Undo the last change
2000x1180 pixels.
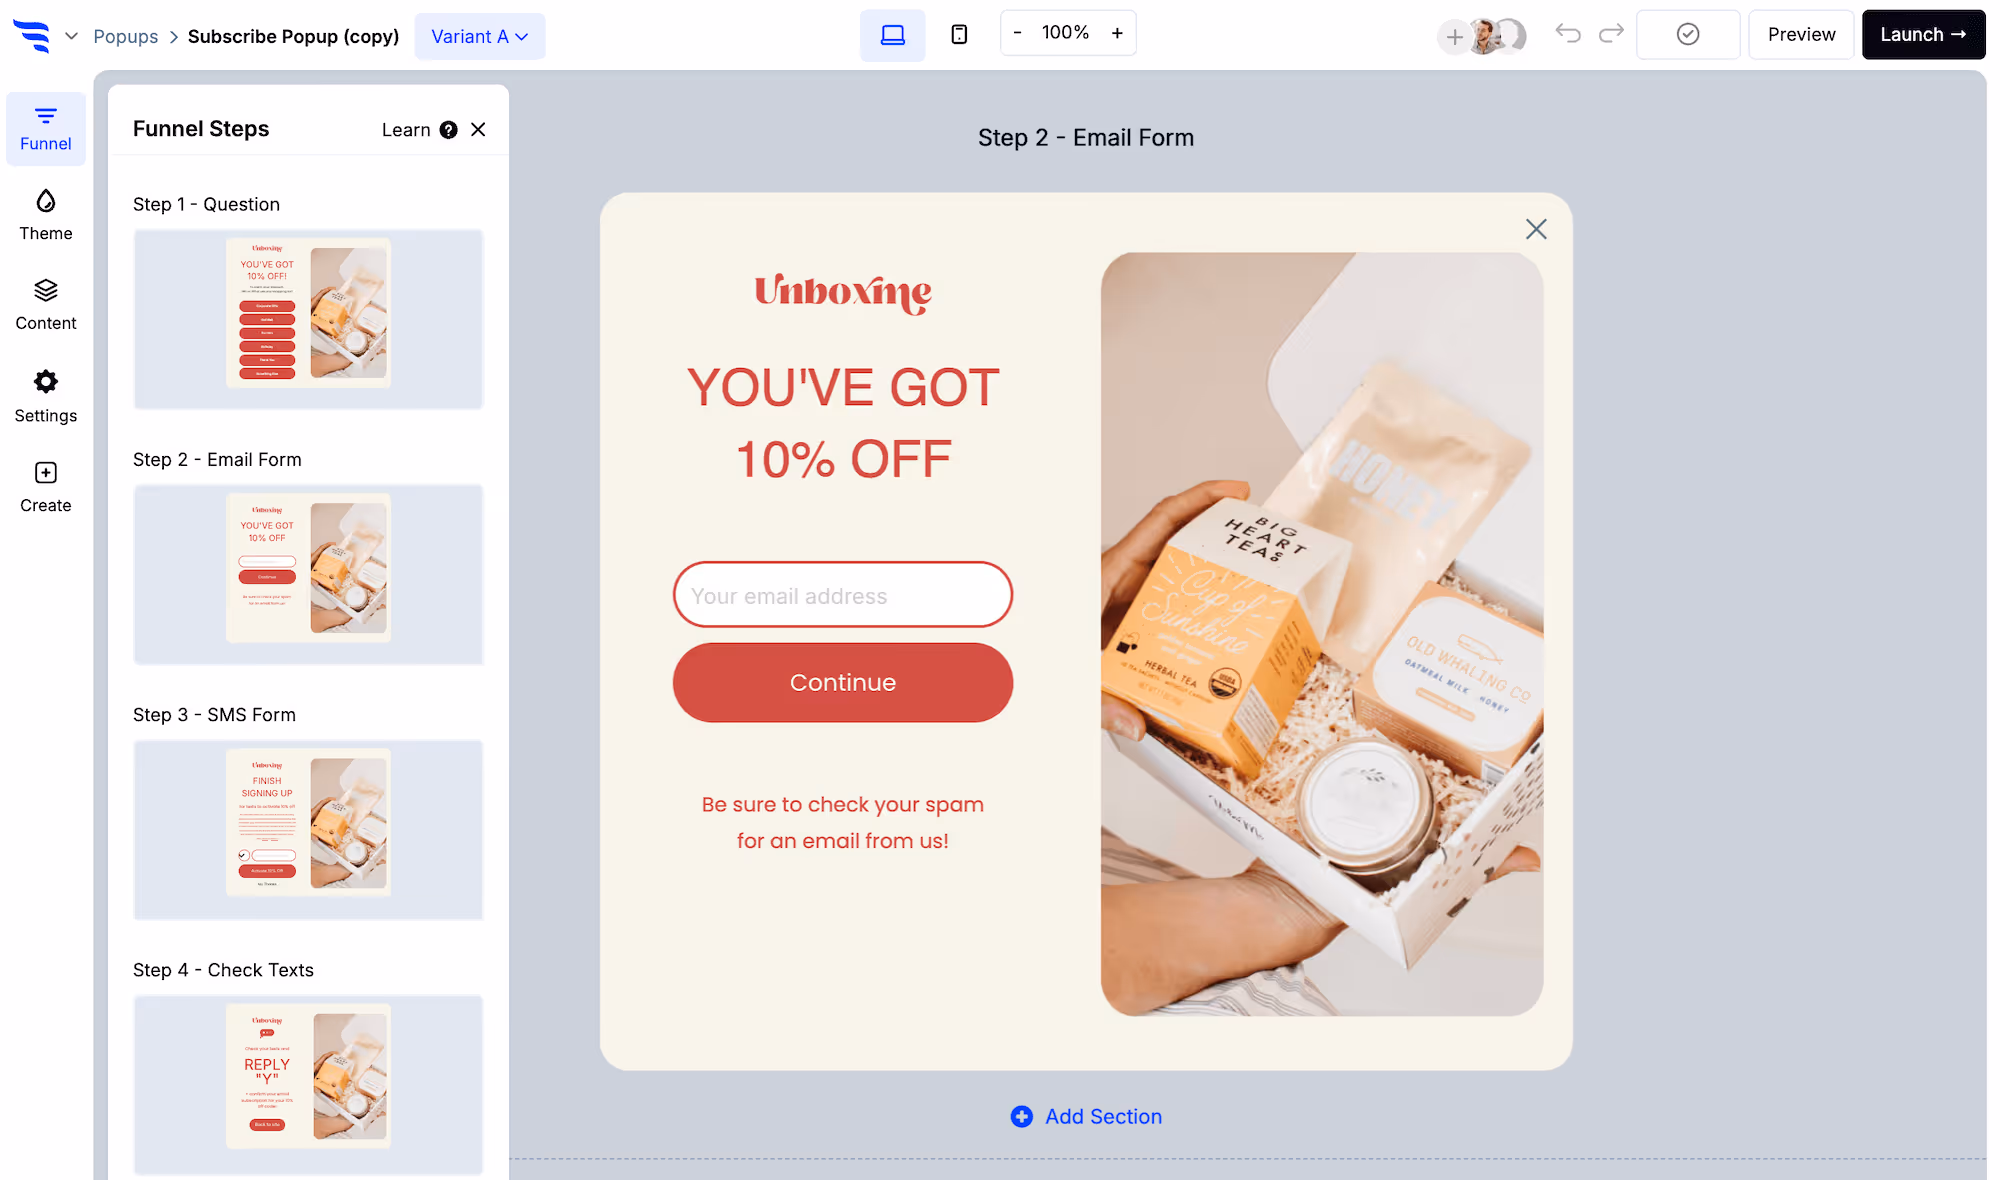pos(1568,34)
